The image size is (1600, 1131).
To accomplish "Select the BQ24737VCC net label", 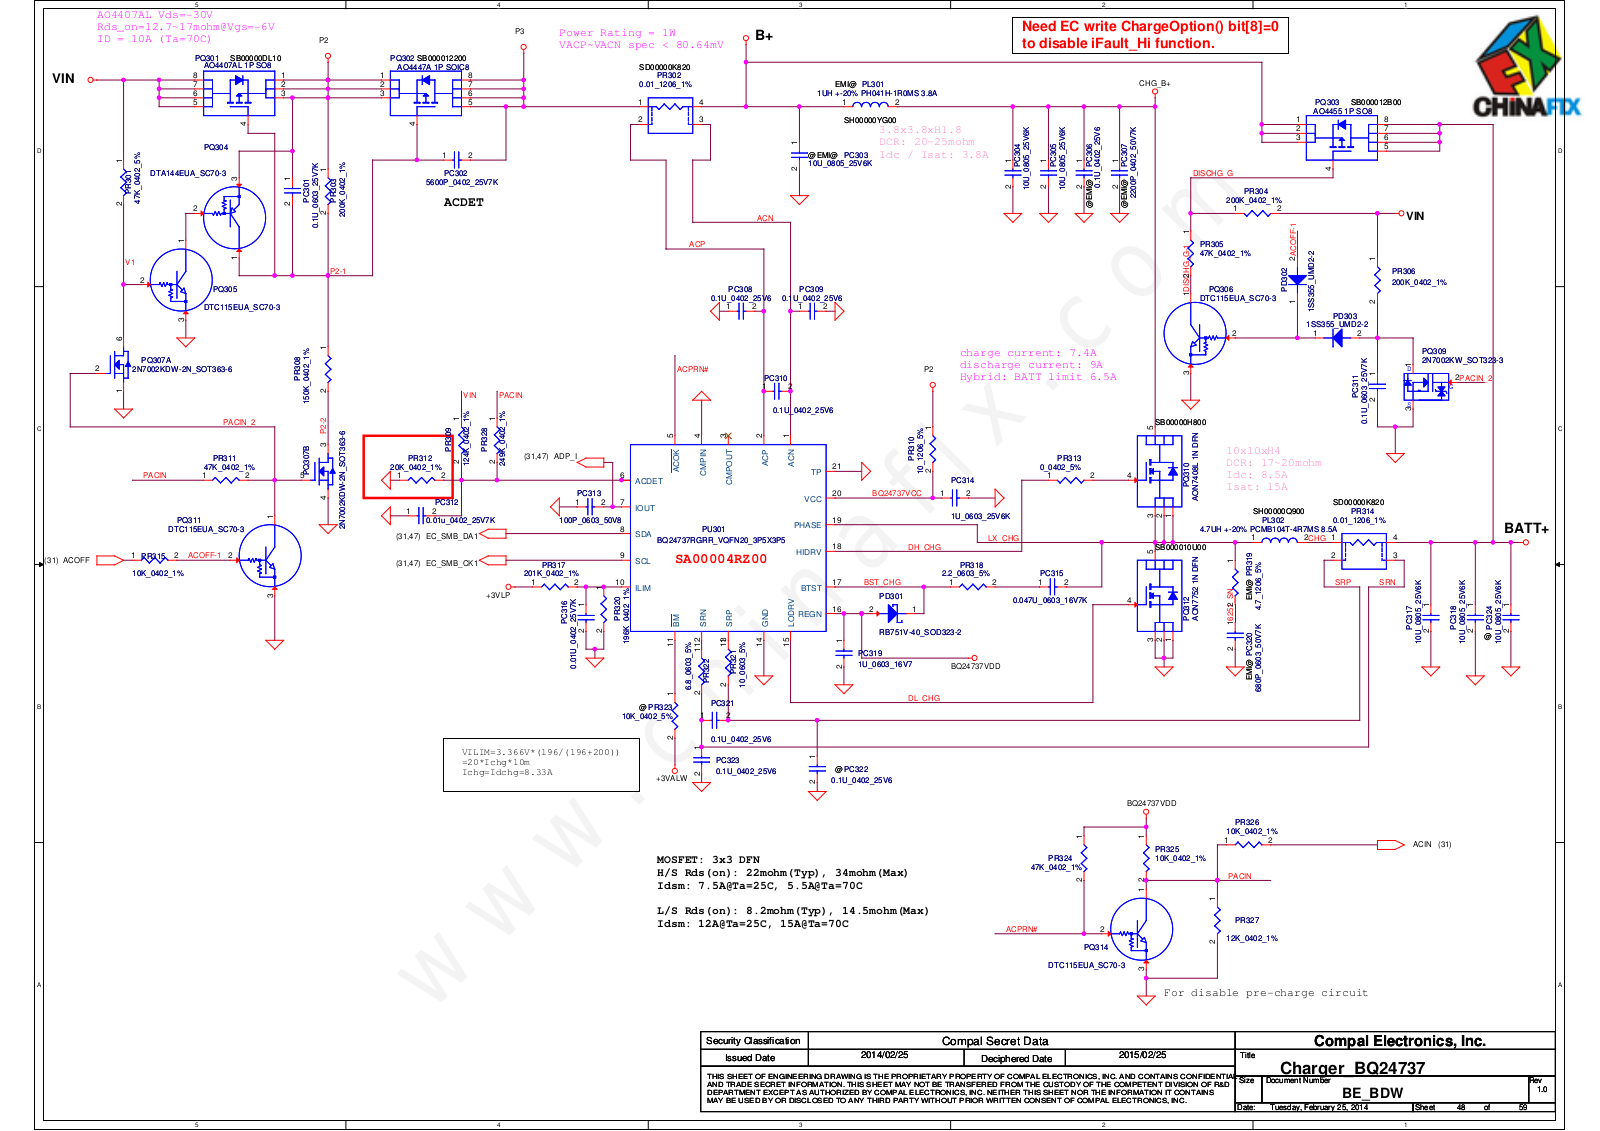I will [896, 493].
